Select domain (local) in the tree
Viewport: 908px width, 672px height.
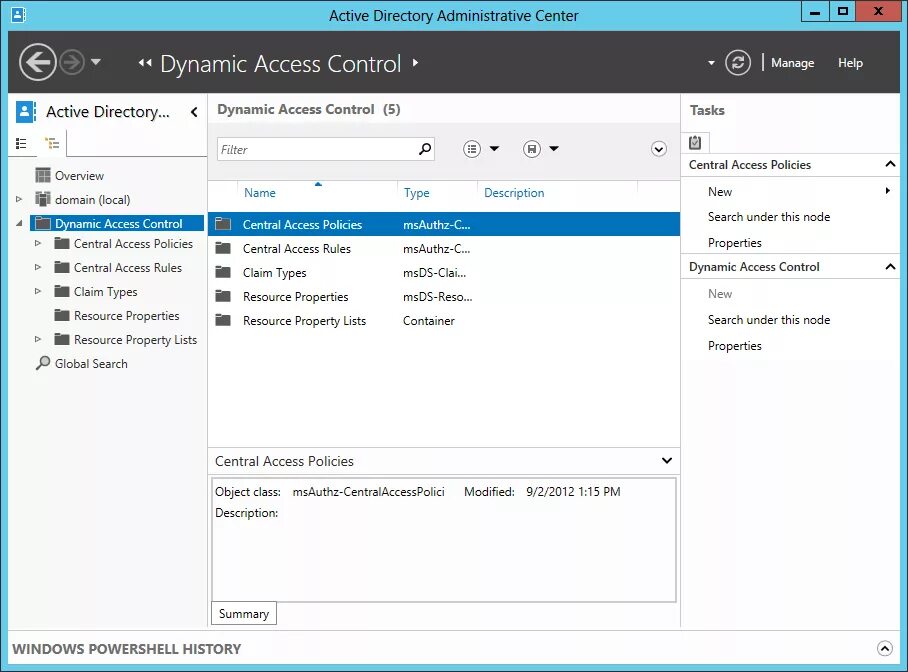93,199
